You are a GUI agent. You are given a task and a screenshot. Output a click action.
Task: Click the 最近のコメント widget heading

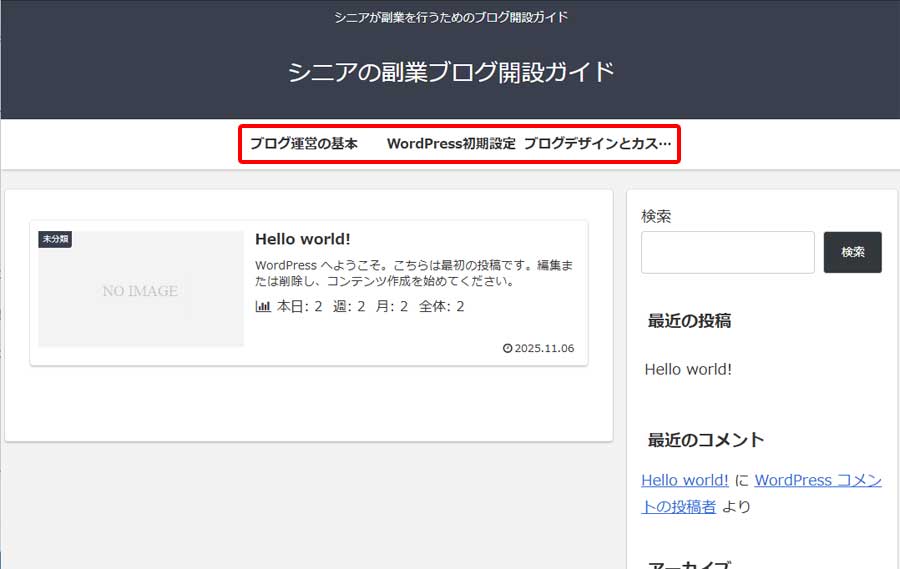pyautogui.click(x=705, y=440)
